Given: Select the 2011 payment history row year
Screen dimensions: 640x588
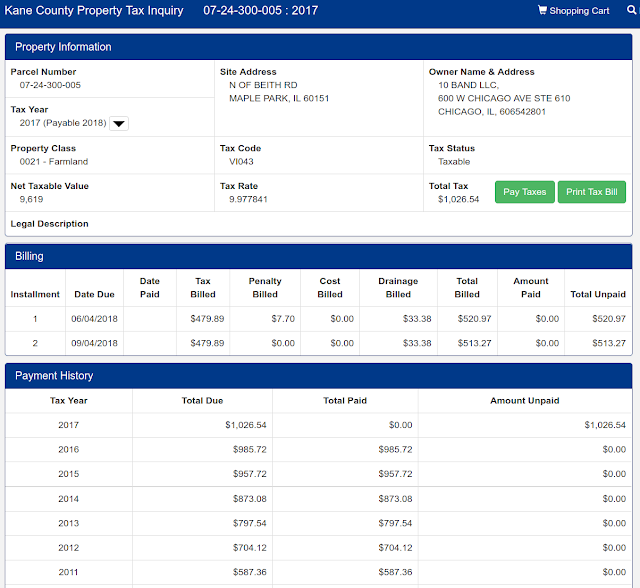Looking at the screenshot, I should click(x=69, y=572).
